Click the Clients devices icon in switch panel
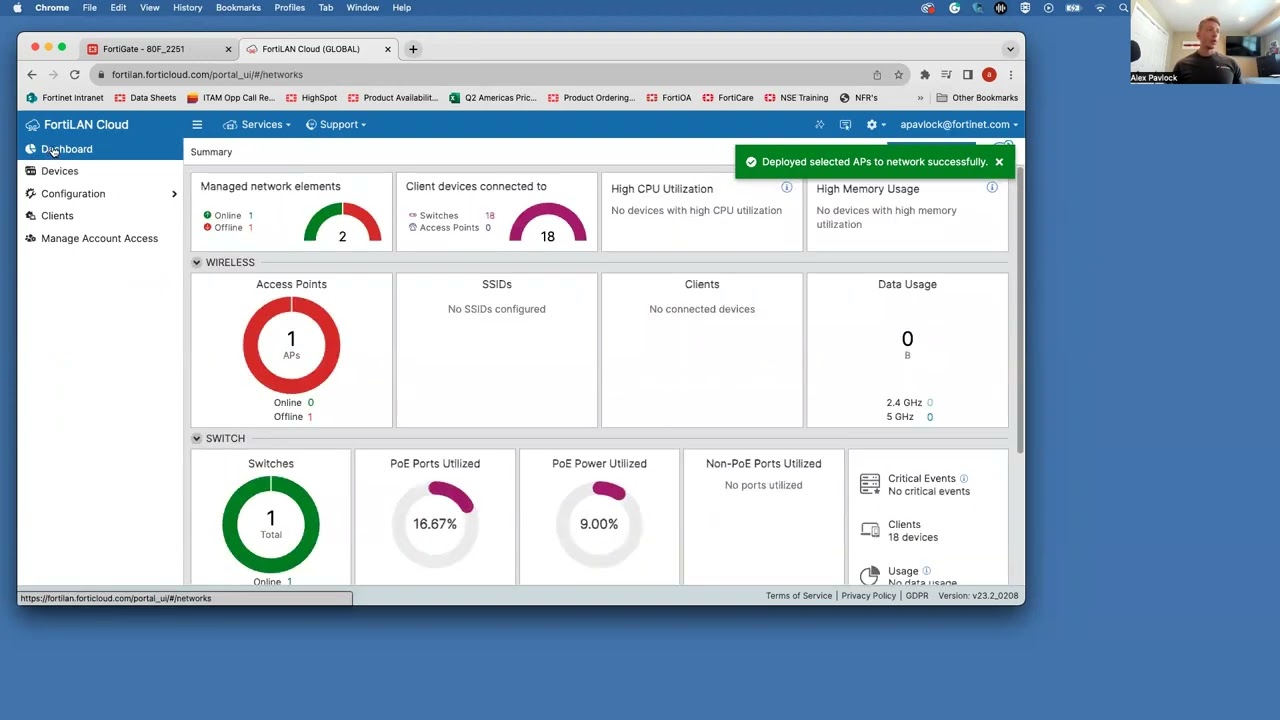Image resolution: width=1280 pixels, height=720 pixels. coord(870,530)
